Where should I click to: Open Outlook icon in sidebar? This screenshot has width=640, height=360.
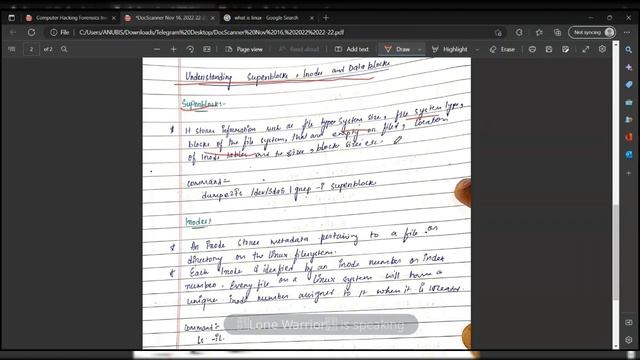pos(629,155)
